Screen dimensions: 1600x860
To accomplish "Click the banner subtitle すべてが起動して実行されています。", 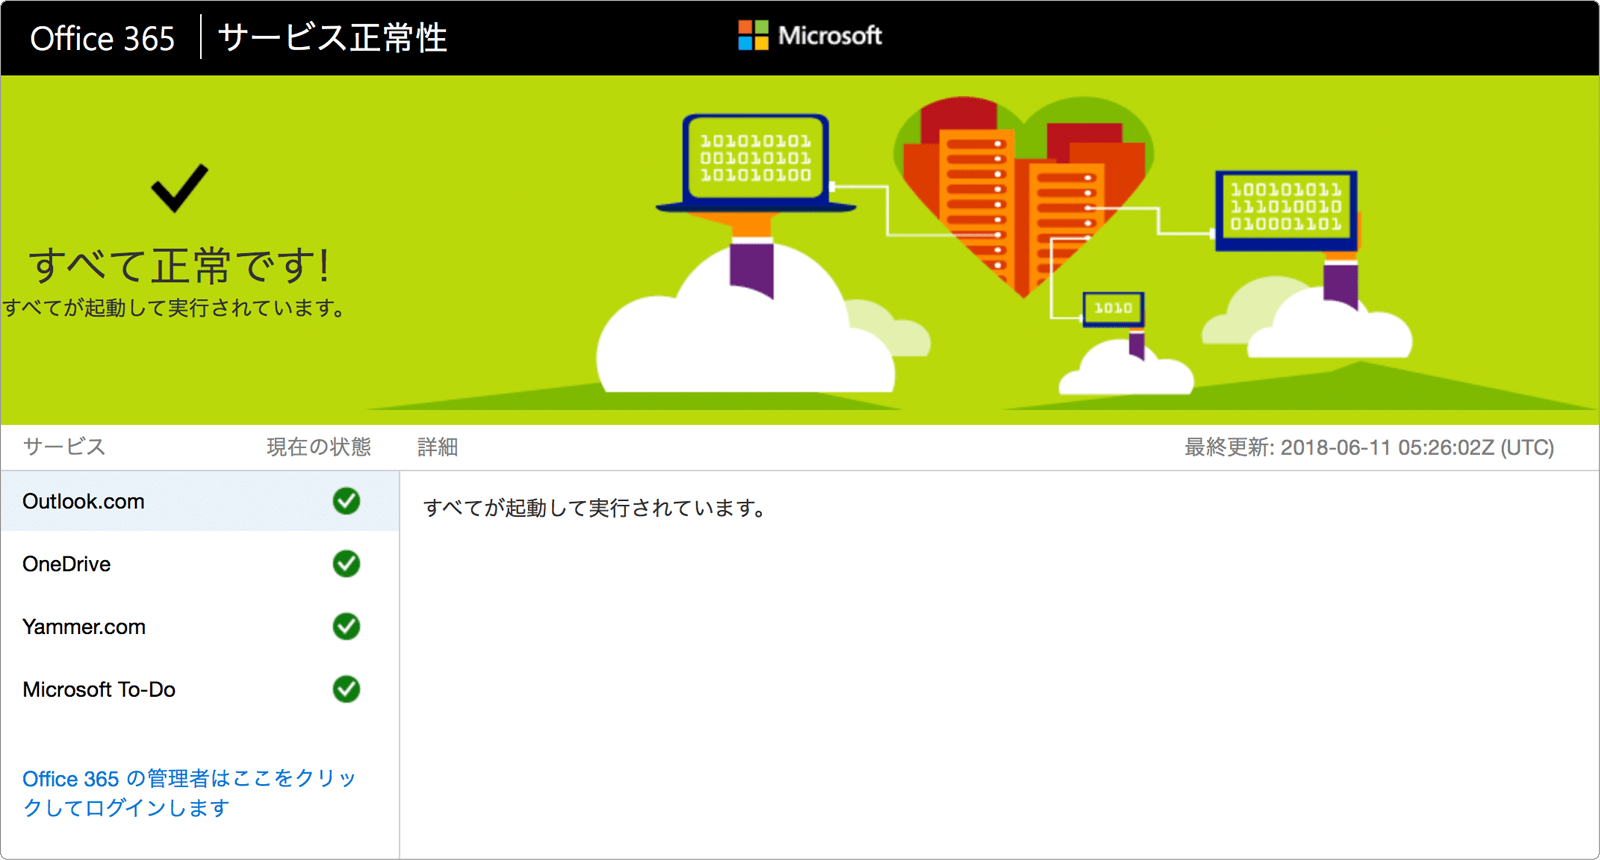I will [176, 308].
